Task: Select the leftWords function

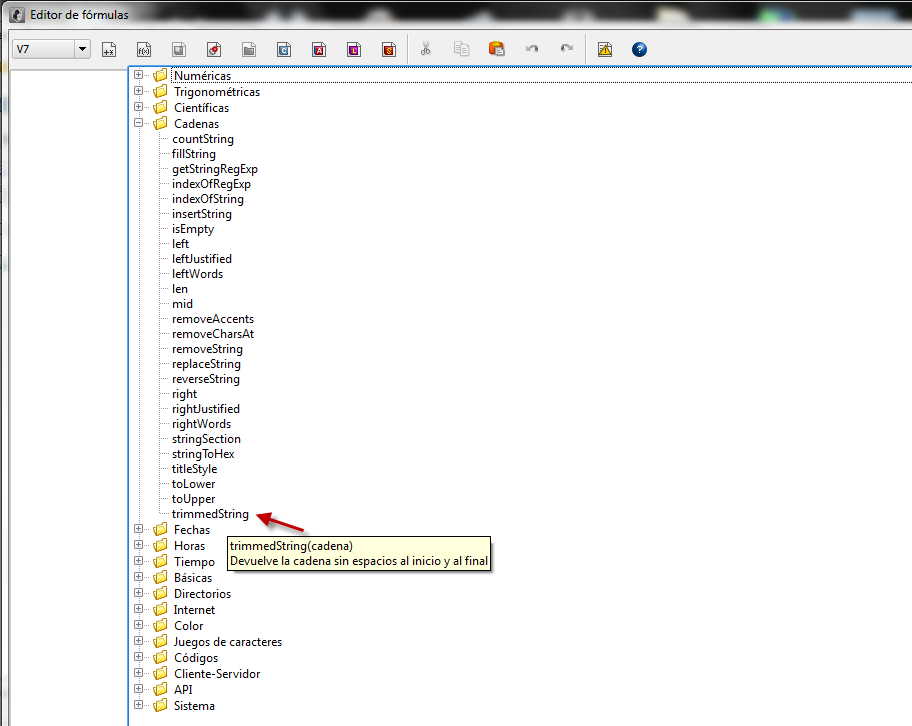Action: pyautogui.click(x=197, y=274)
